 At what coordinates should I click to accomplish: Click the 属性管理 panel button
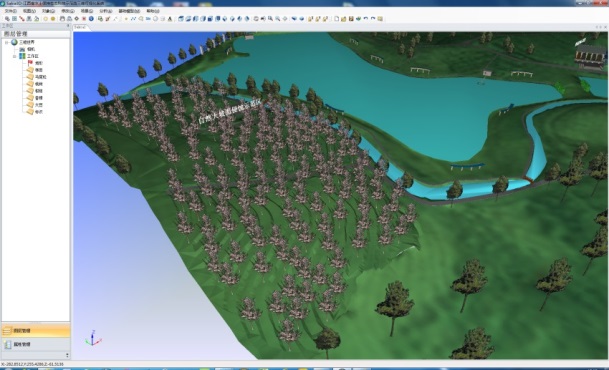coord(36,344)
